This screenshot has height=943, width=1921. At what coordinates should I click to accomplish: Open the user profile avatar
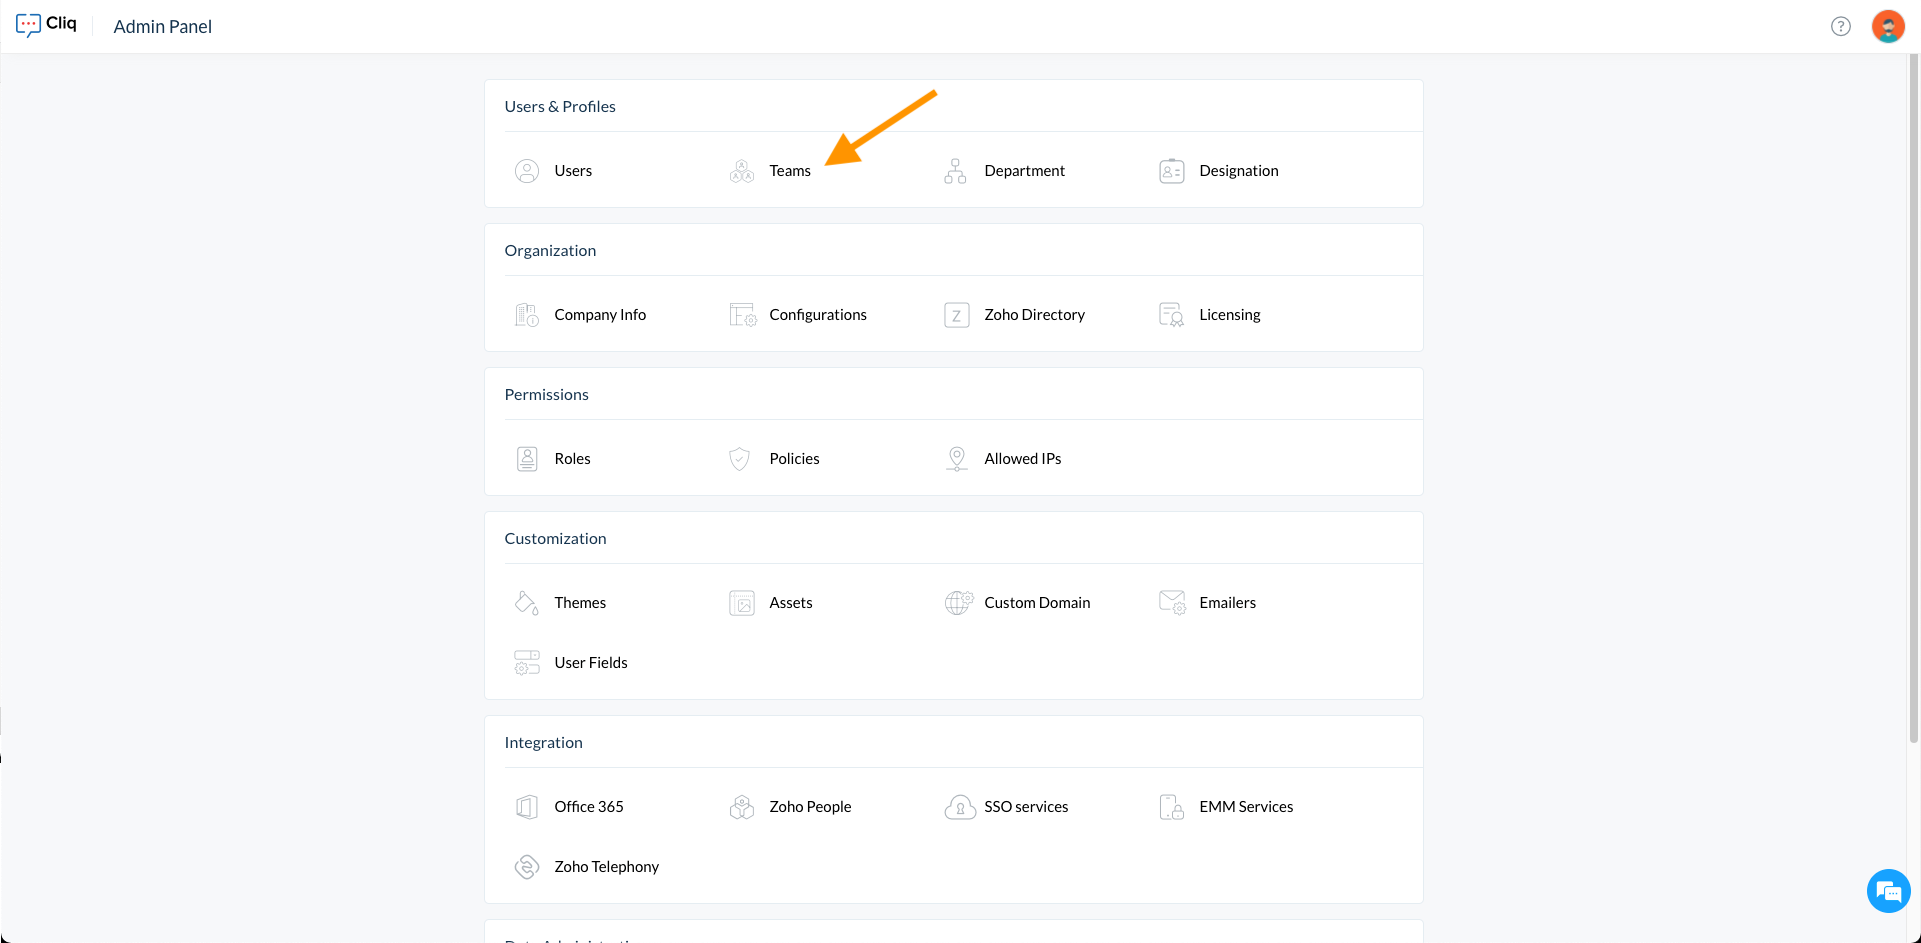coord(1888,26)
